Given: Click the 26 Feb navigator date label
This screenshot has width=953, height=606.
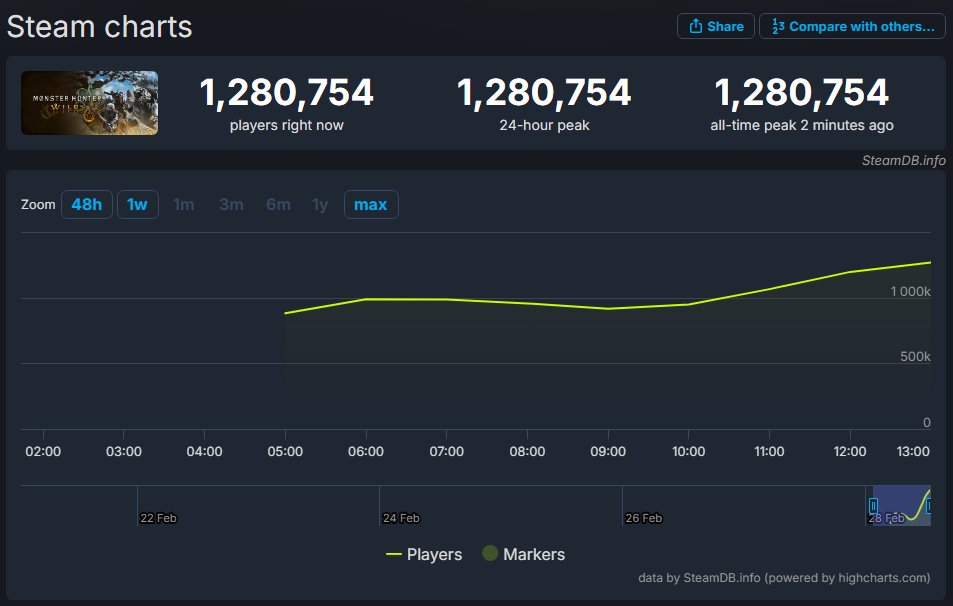Looking at the screenshot, I should (x=643, y=518).
